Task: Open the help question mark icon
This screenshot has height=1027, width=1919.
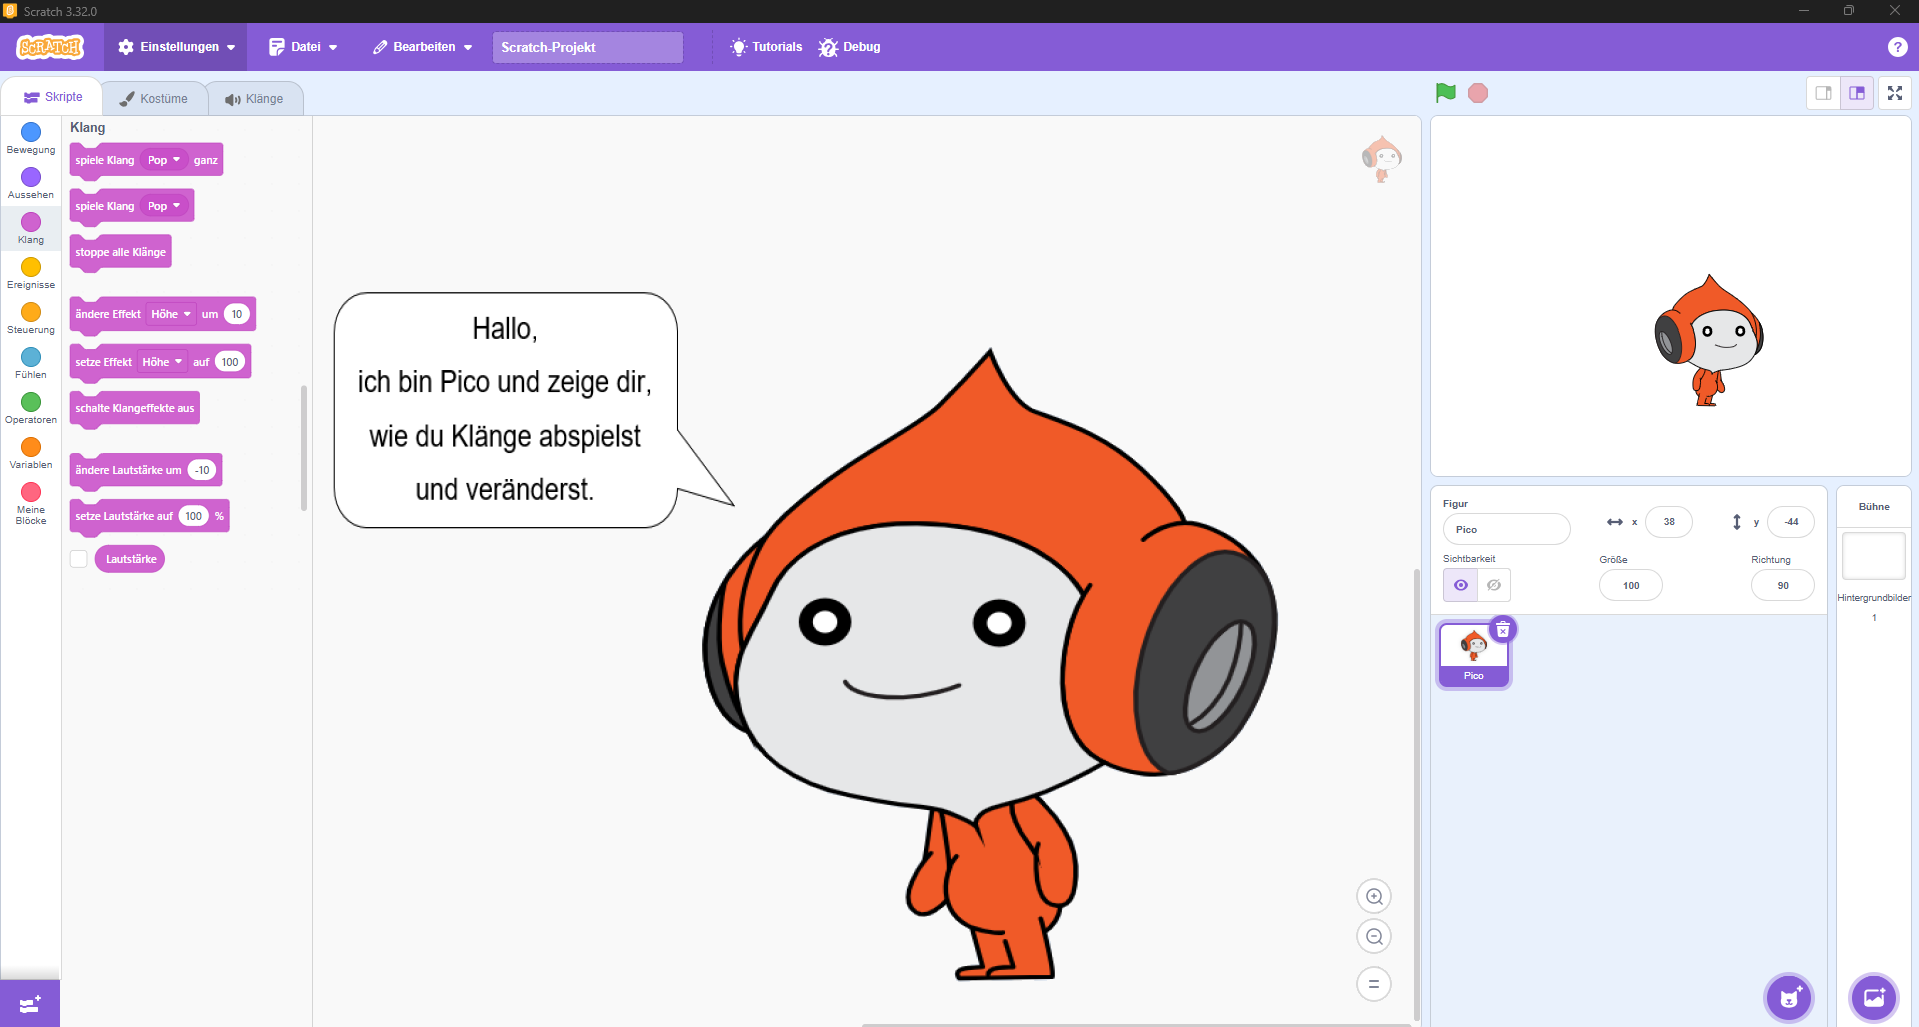Action: pos(1897,47)
